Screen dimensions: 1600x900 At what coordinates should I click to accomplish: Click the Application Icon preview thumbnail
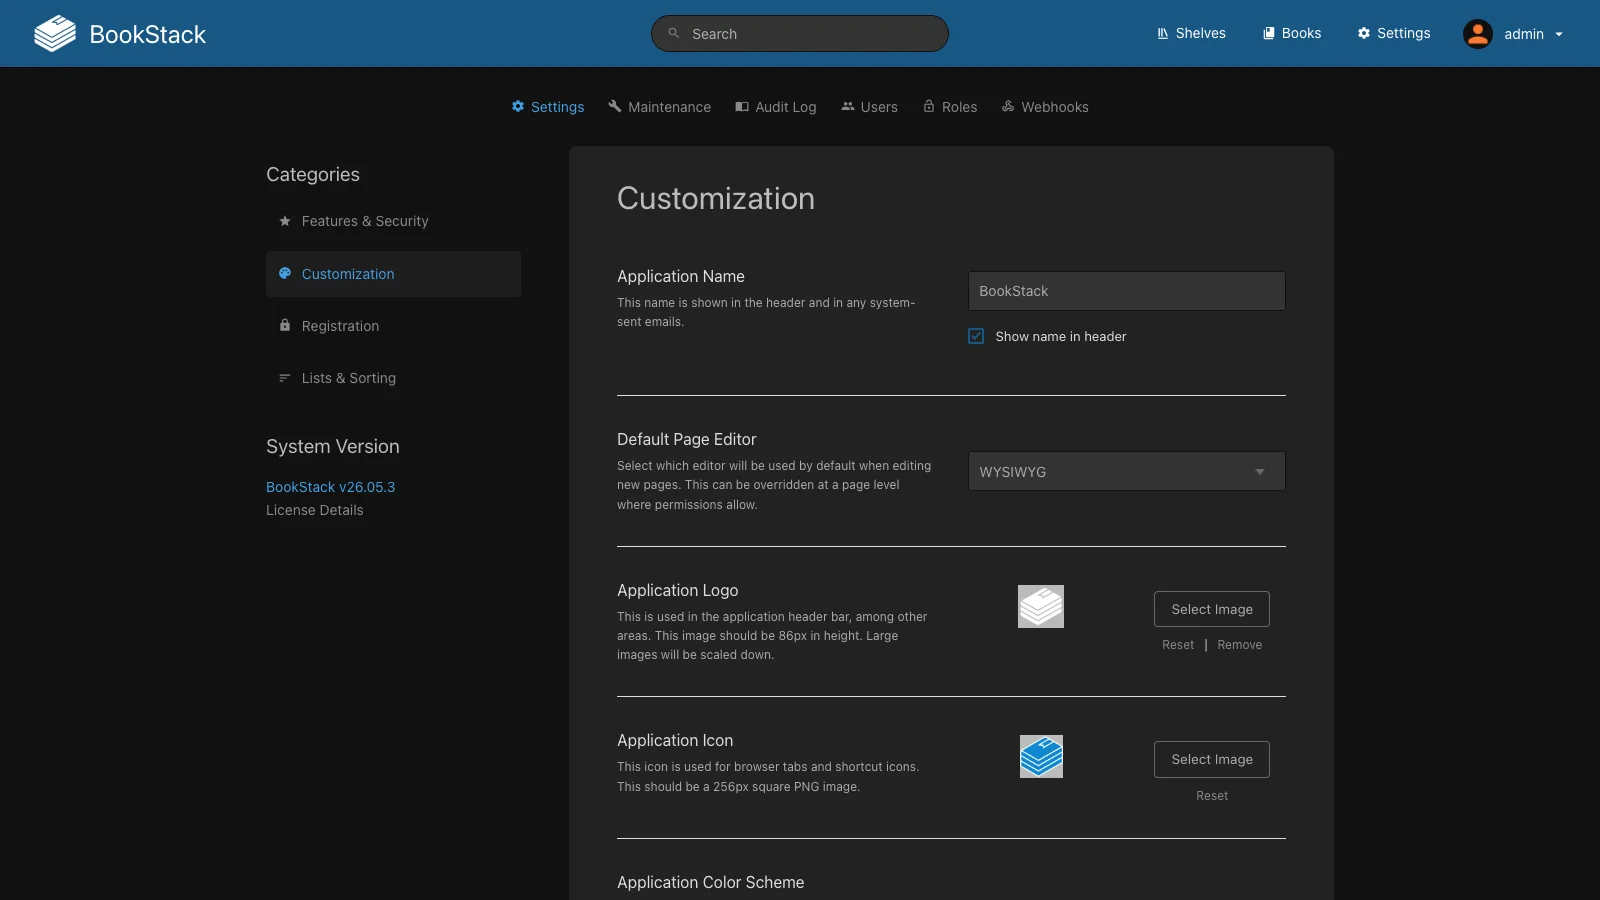1041,757
